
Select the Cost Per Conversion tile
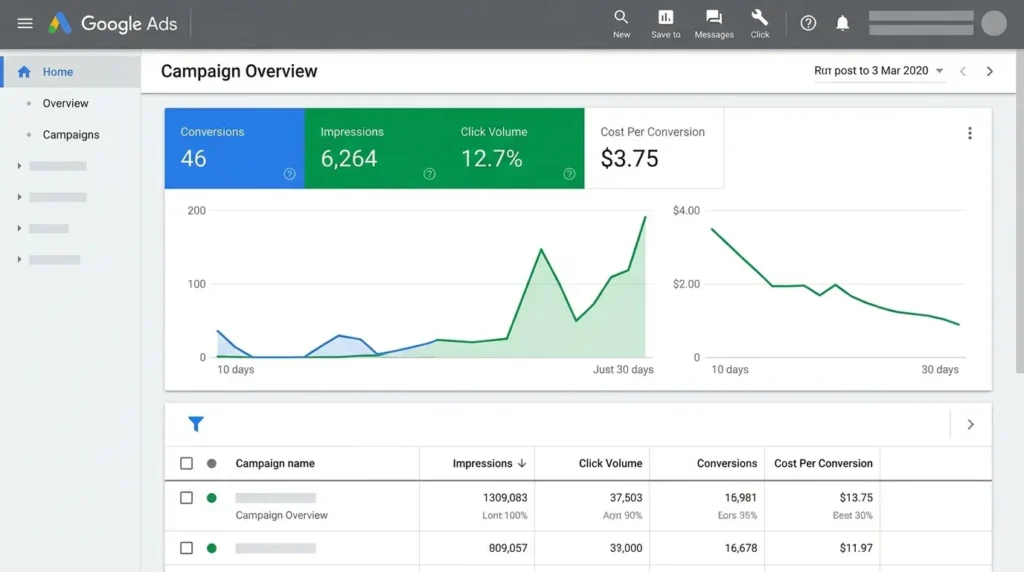click(x=654, y=148)
